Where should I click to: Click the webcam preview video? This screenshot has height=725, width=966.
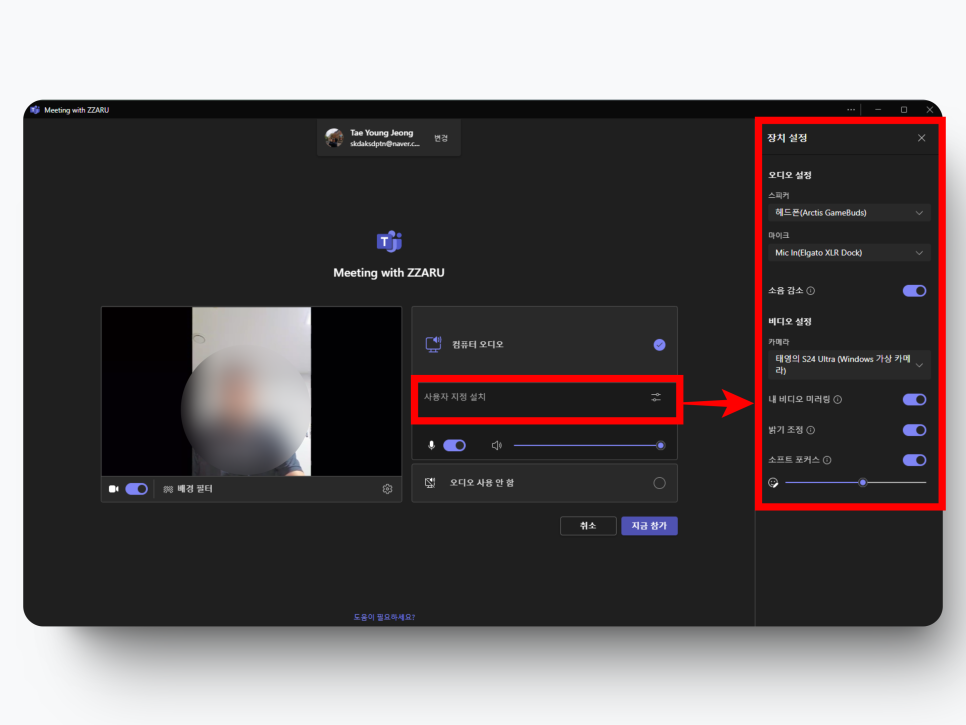coord(251,391)
